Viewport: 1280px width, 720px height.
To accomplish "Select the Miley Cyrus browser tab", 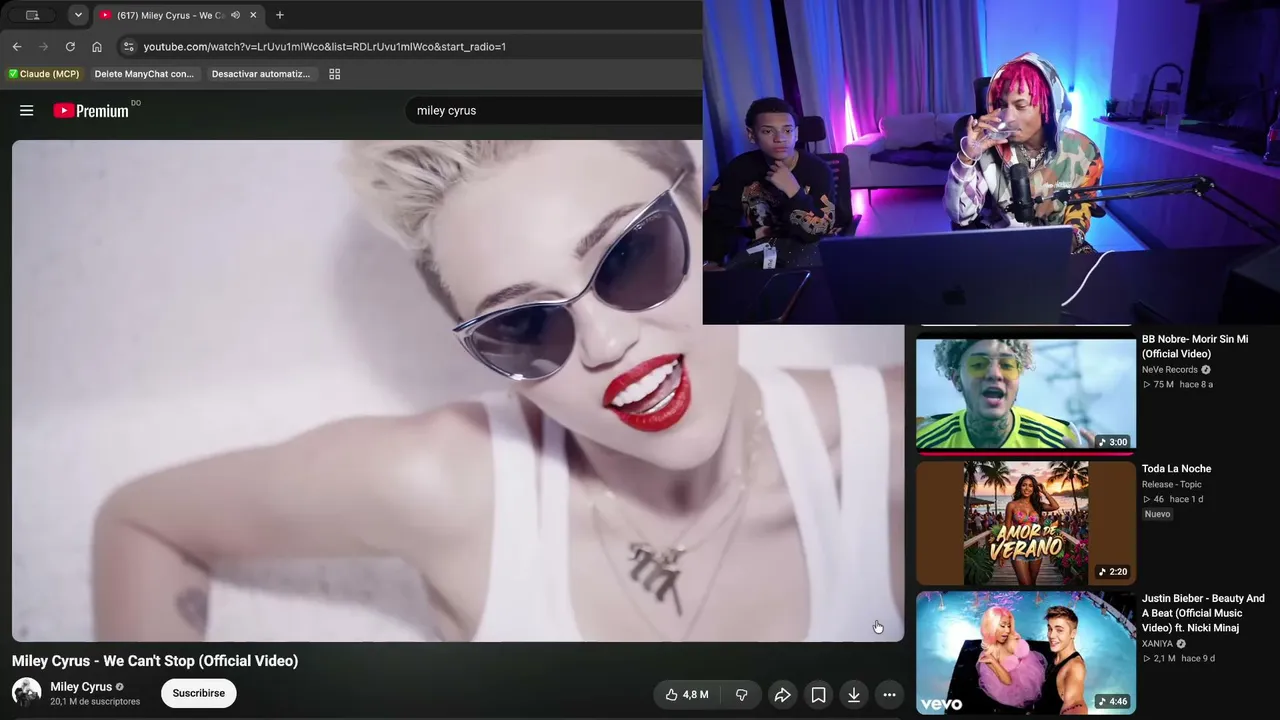I will (x=180, y=15).
